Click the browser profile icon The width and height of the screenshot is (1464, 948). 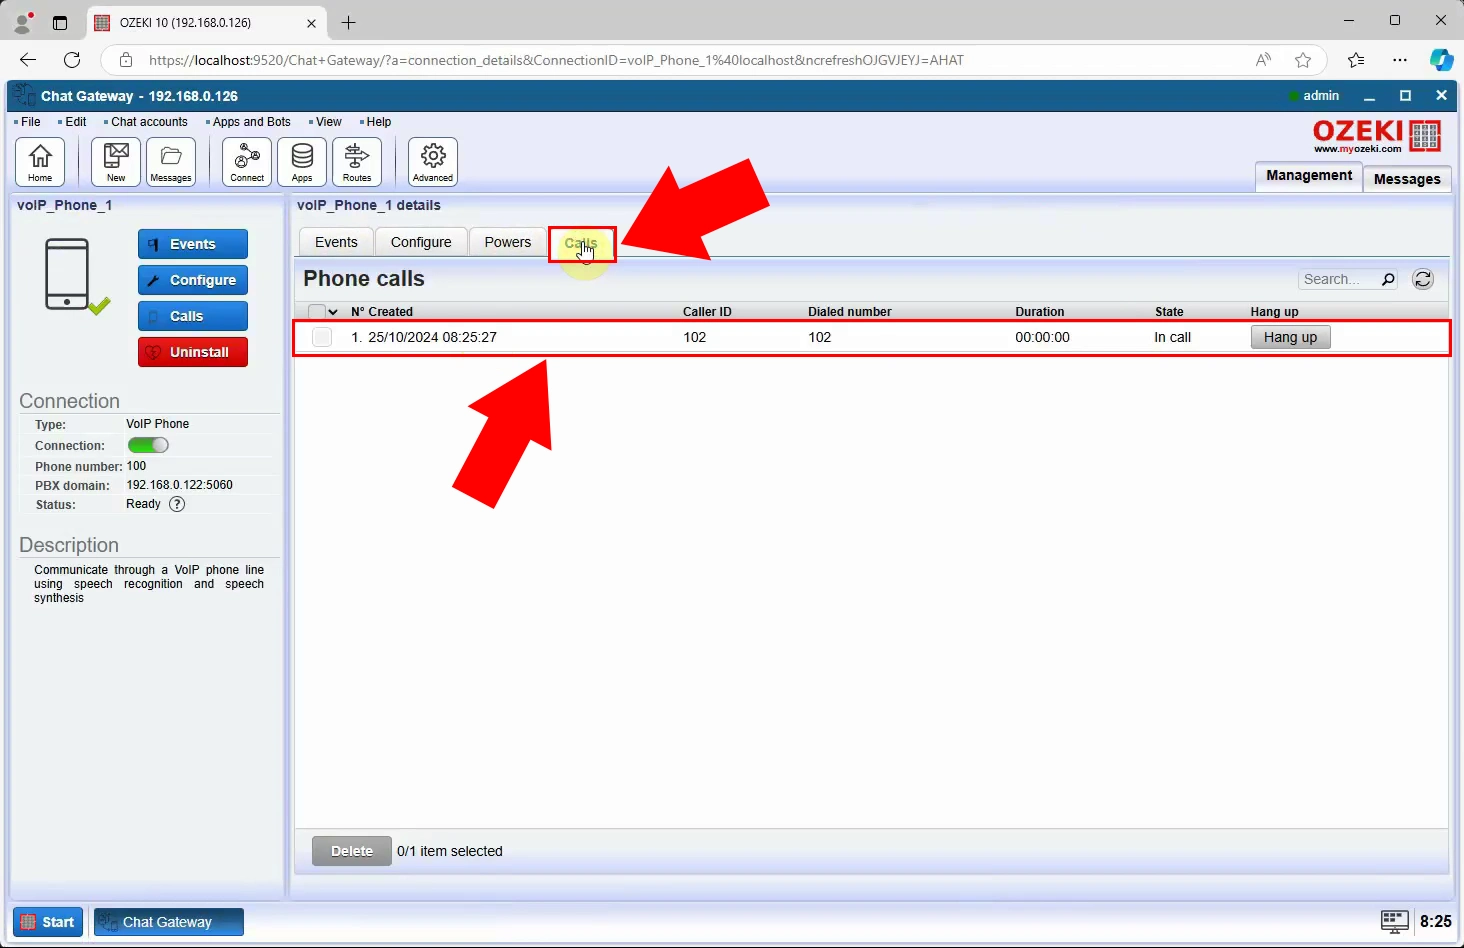click(22, 22)
